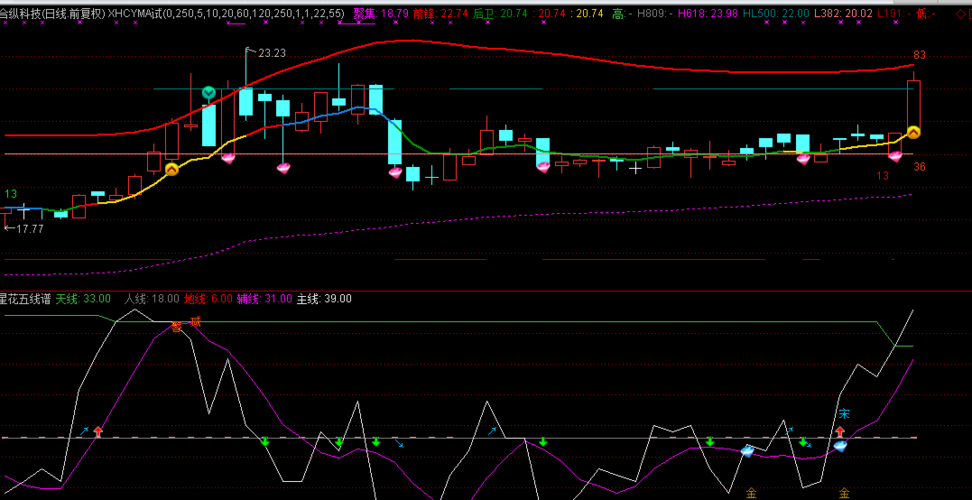Click the H618: 23.98 header value
This screenshot has width=972, height=500.
point(710,12)
